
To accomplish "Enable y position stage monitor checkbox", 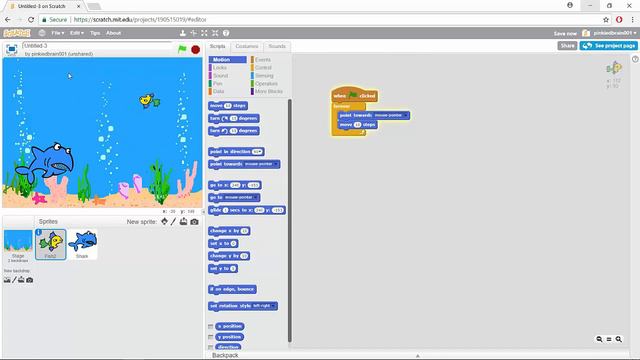I will pos(211,337).
